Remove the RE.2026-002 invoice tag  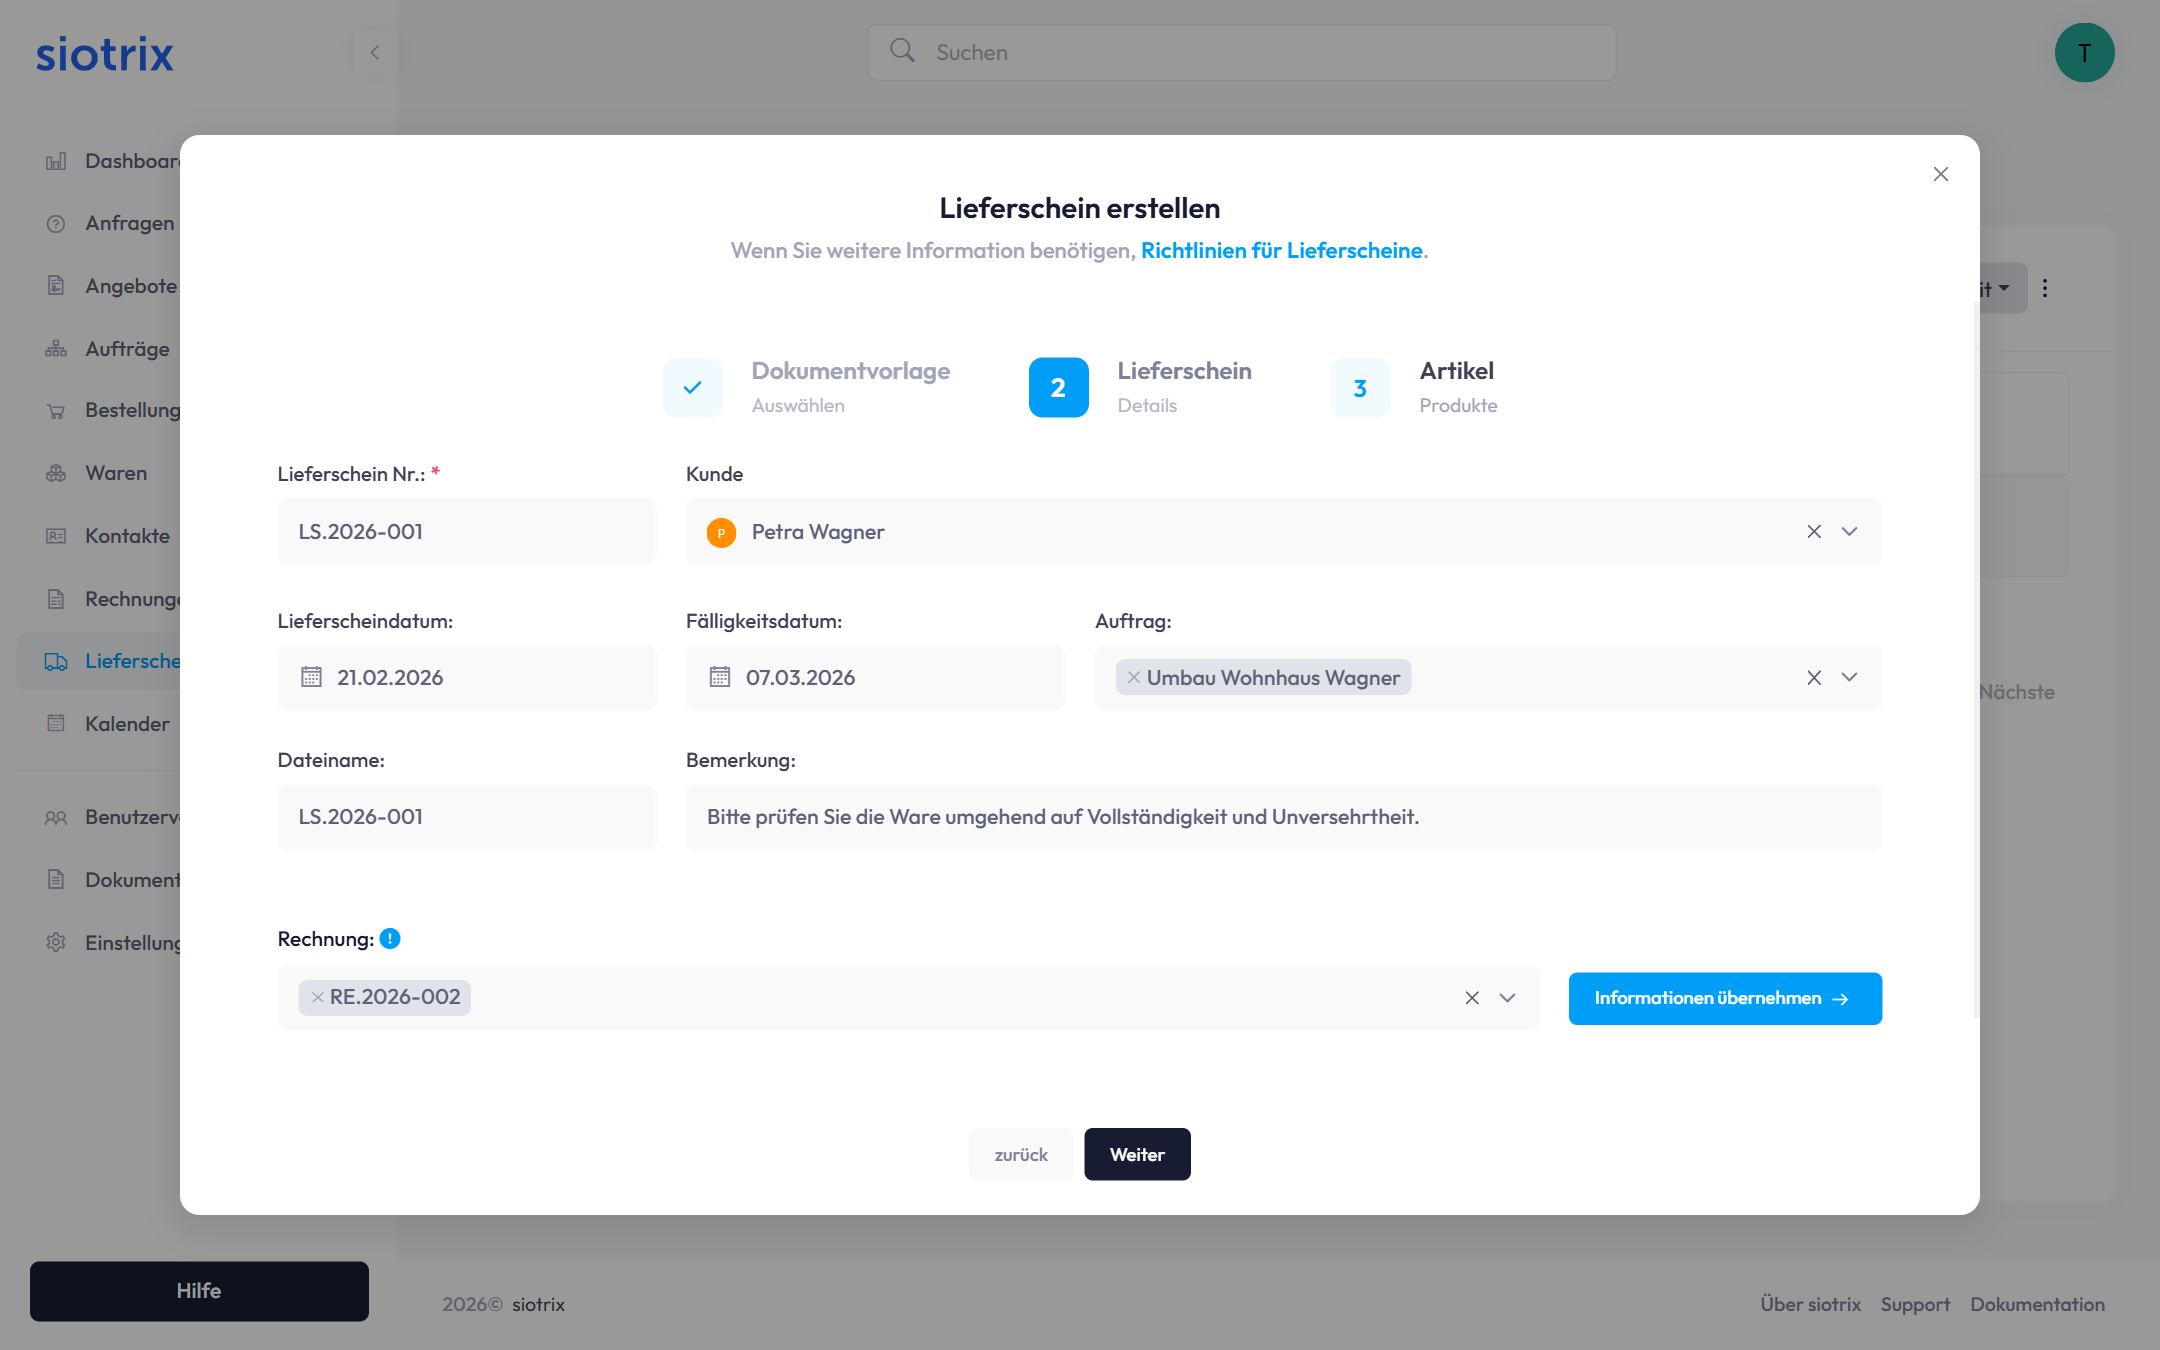point(317,997)
